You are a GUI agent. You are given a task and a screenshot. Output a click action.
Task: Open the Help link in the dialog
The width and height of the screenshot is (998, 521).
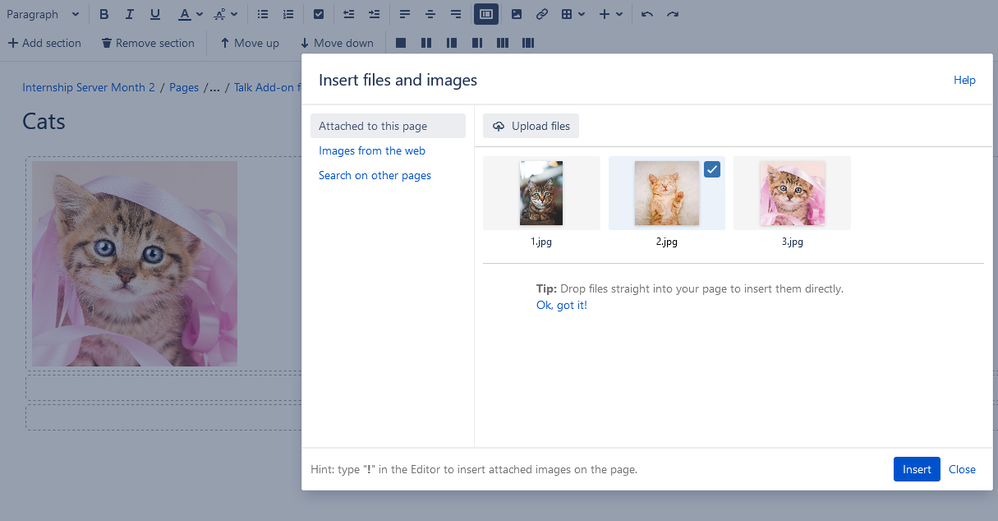point(964,80)
